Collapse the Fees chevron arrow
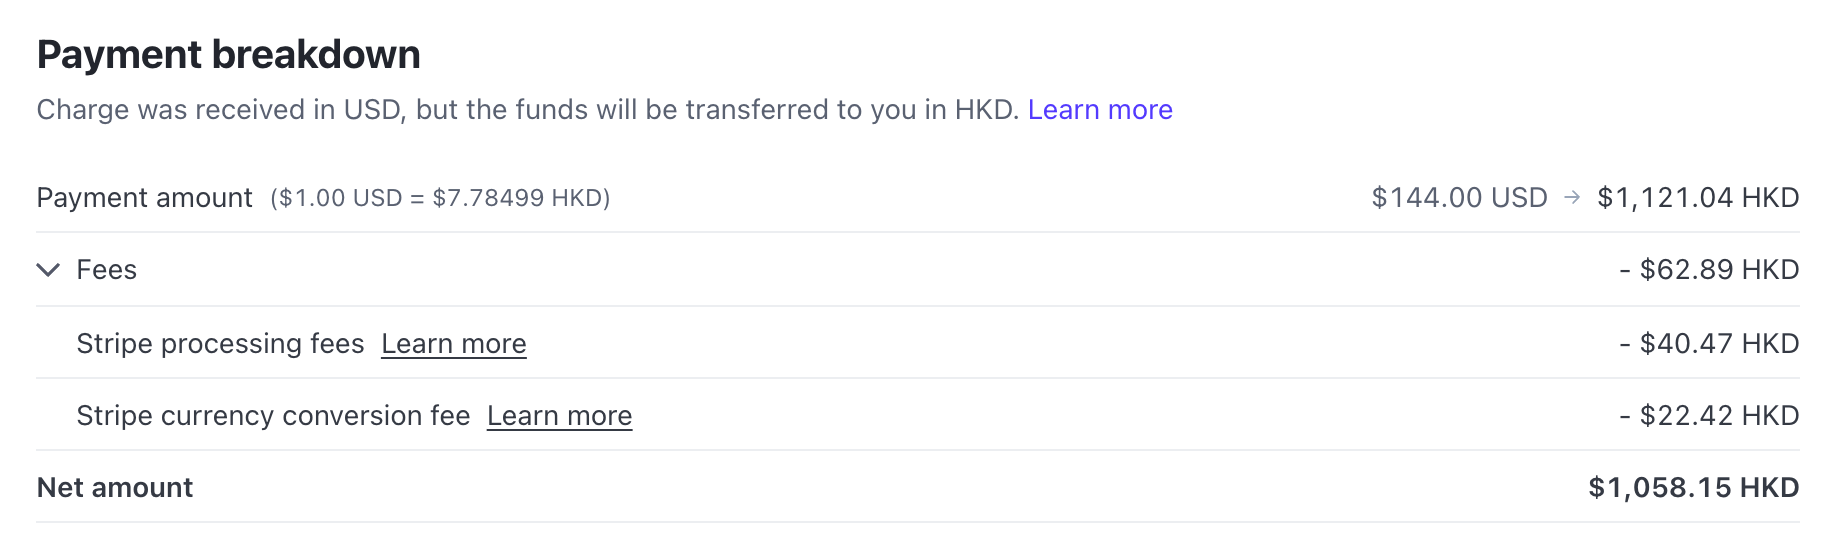The height and width of the screenshot is (560, 1836). (48, 270)
